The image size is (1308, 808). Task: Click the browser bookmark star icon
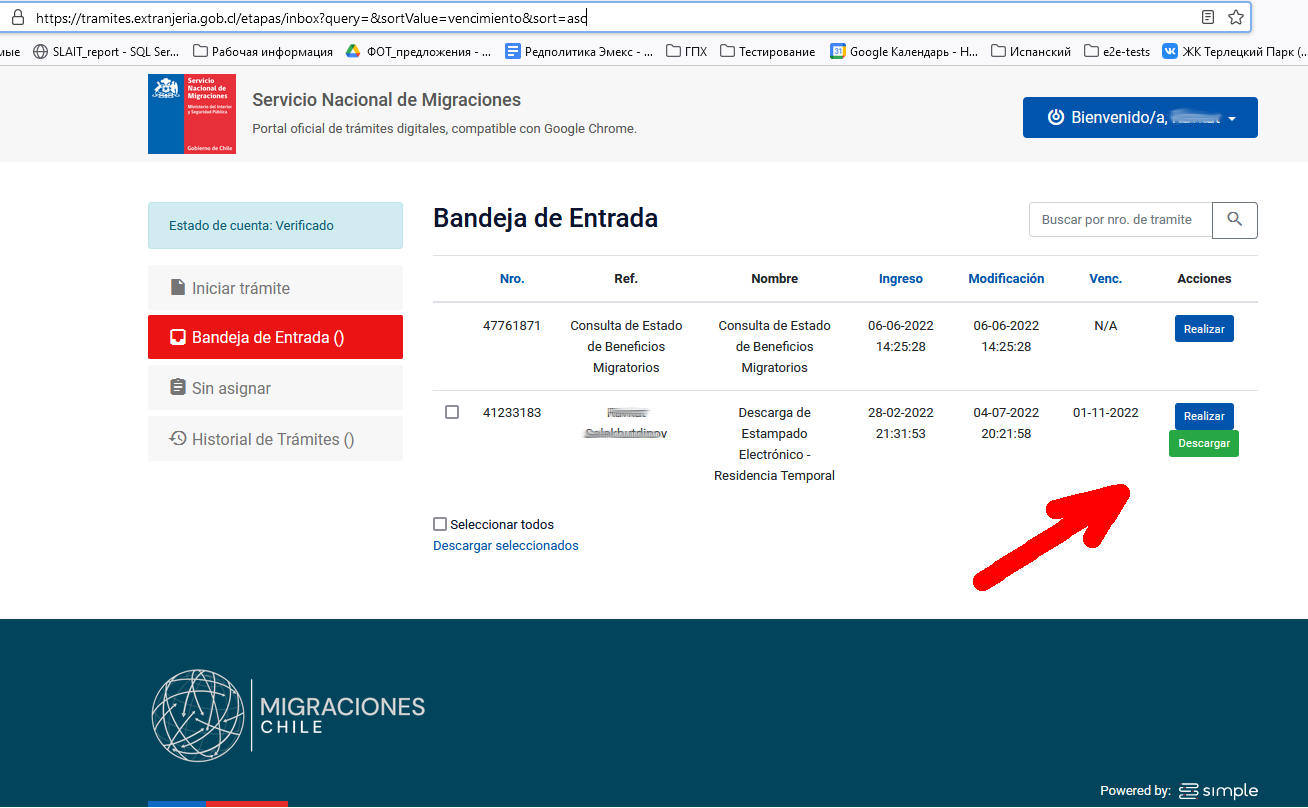tap(1235, 17)
